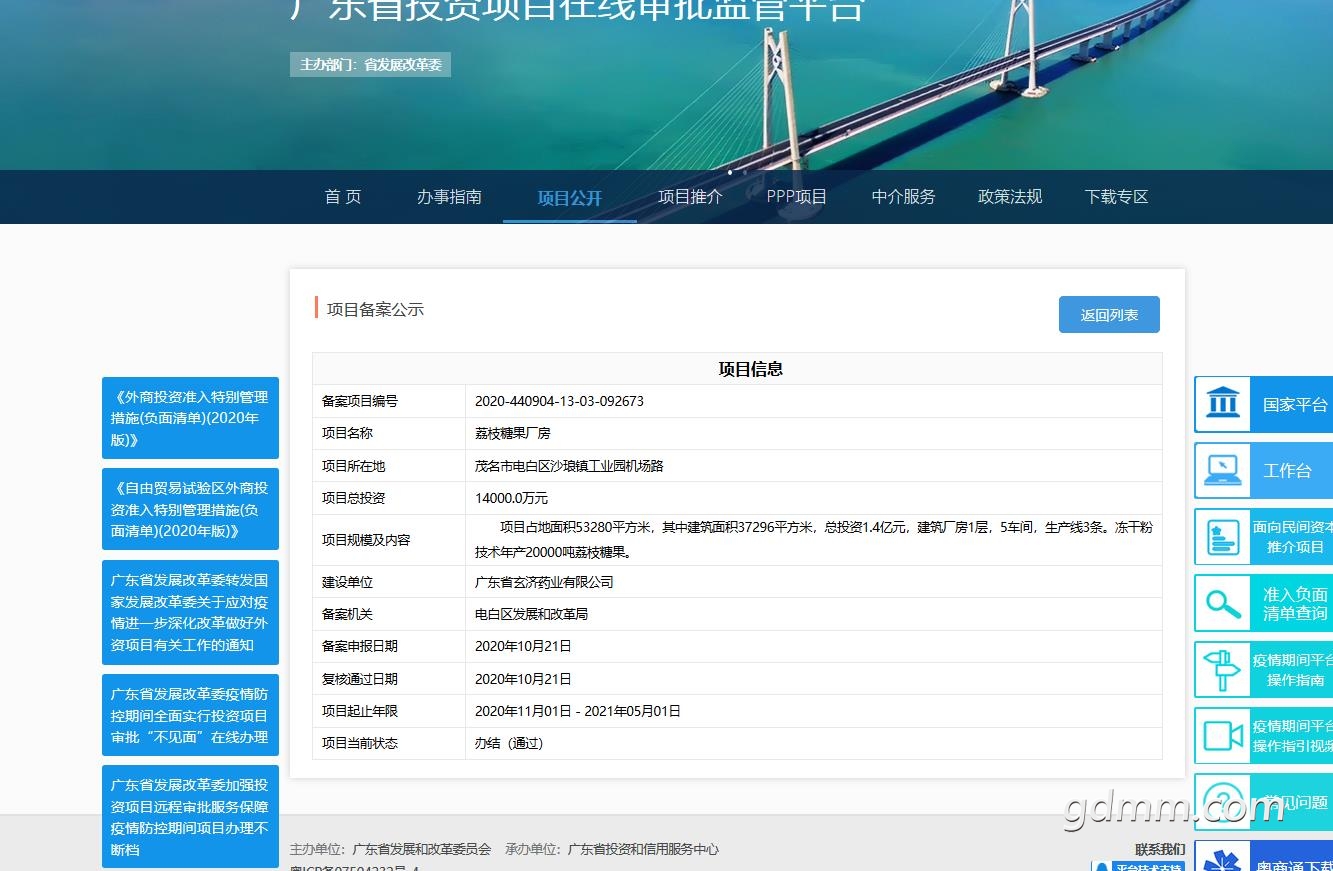Viewport: 1333px width, 871px height.
Task: Click location 茂名市电白区沙琅镇工业园机场路
Action: coord(569,466)
